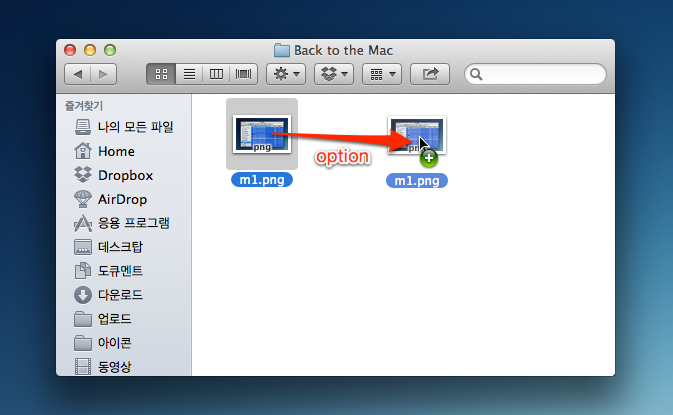Open Home in the sidebar
The width and height of the screenshot is (673, 415).
(x=116, y=151)
